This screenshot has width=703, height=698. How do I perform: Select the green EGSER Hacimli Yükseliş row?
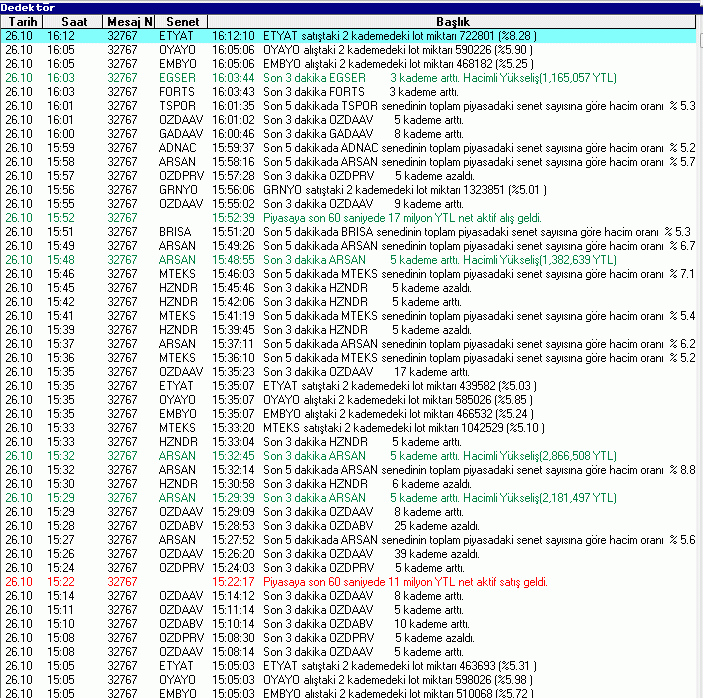point(350,77)
